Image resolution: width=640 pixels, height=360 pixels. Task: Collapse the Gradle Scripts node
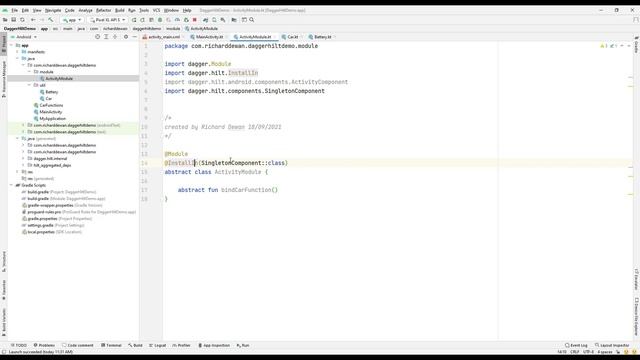pos(11,185)
